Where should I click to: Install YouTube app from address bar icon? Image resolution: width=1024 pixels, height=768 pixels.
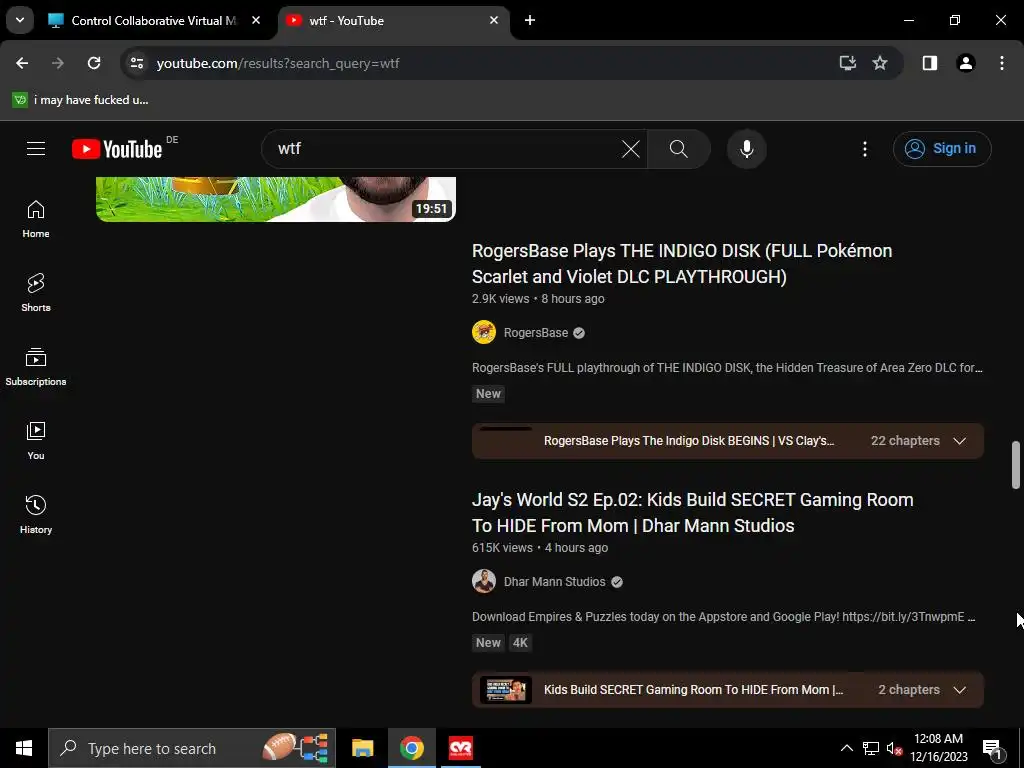point(847,63)
